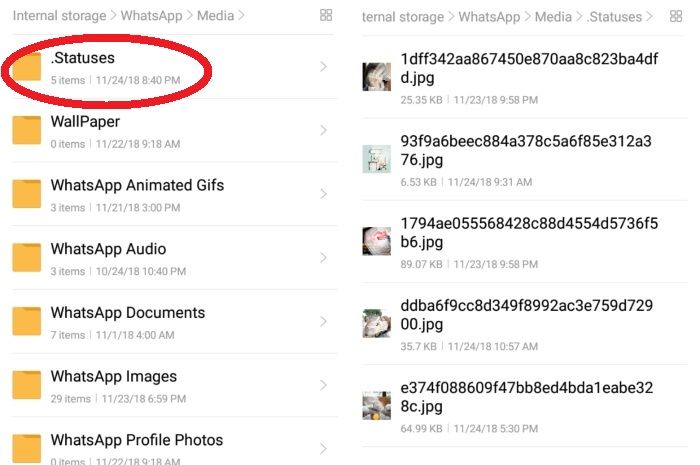Open thumbnail of 1794ae055568428c88d4554d5736f5b6.jpg

click(x=376, y=241)
